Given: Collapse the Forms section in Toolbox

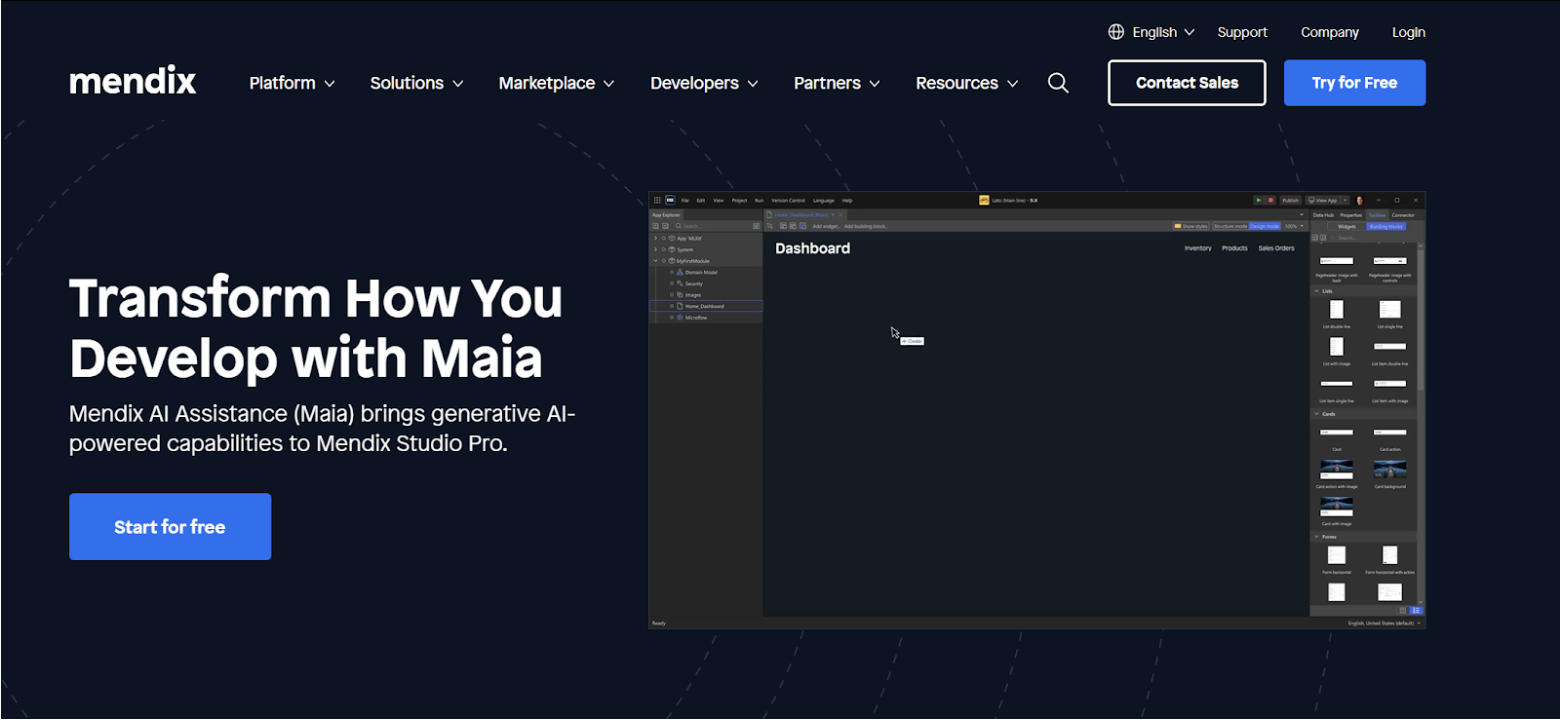Looking at the screenshot, I should (x=1316, y=537).
